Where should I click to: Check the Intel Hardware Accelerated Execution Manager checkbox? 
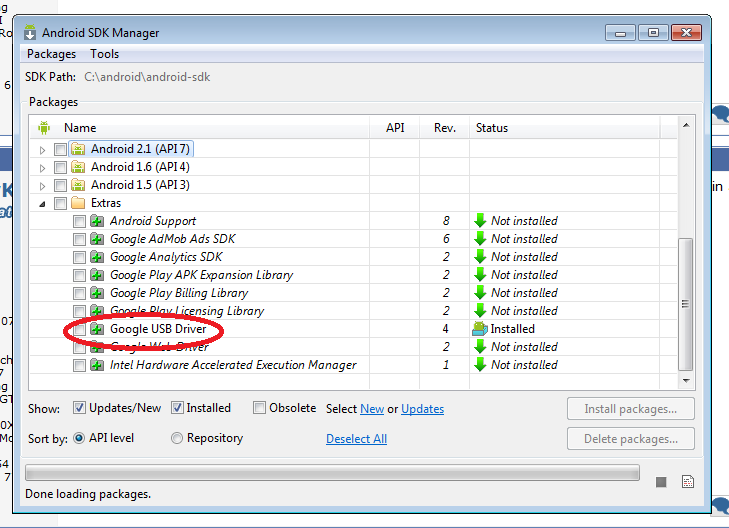click(79, 365)
